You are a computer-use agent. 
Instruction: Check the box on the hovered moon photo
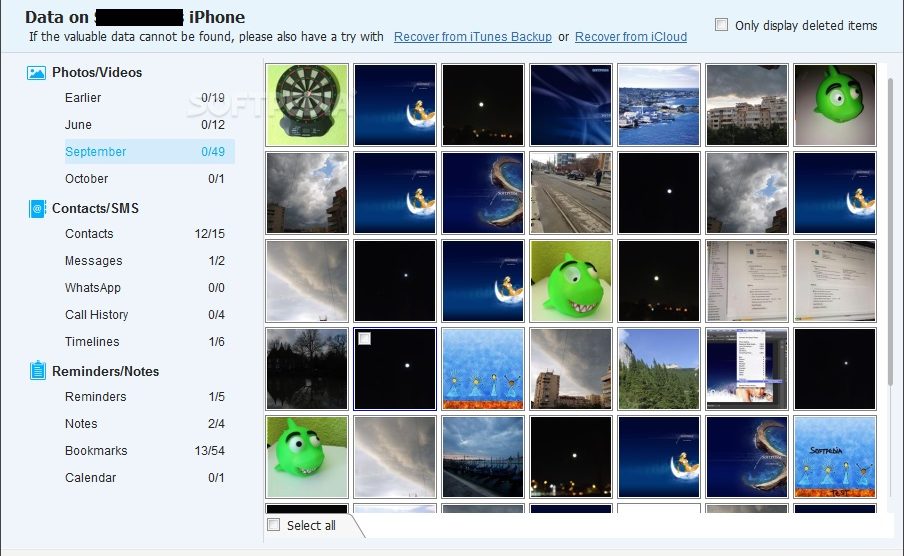(364, 339)
